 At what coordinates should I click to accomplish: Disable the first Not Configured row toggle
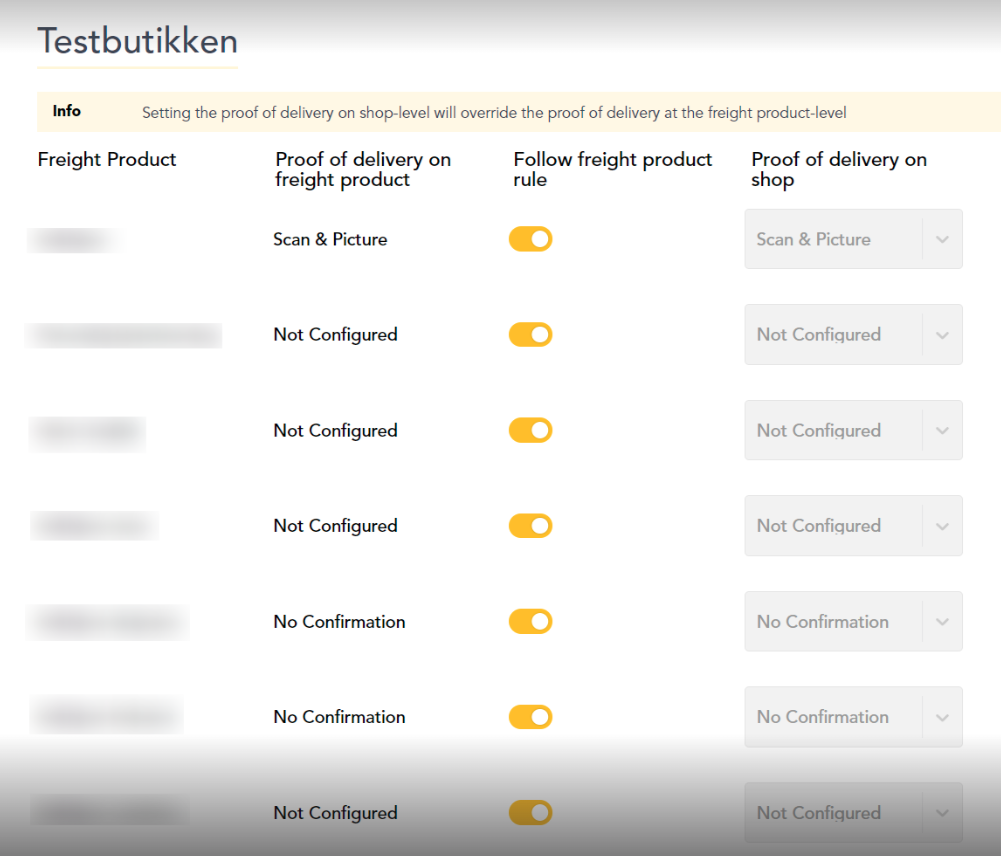point(531,334)
